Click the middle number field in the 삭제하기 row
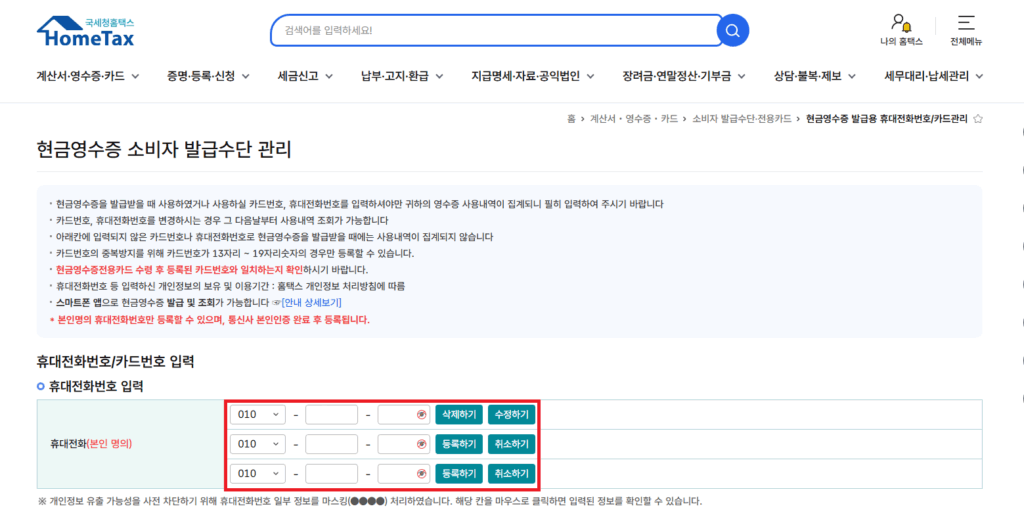Image resolution: width=1024 pixels, height=523 pixels. [332, 415]
